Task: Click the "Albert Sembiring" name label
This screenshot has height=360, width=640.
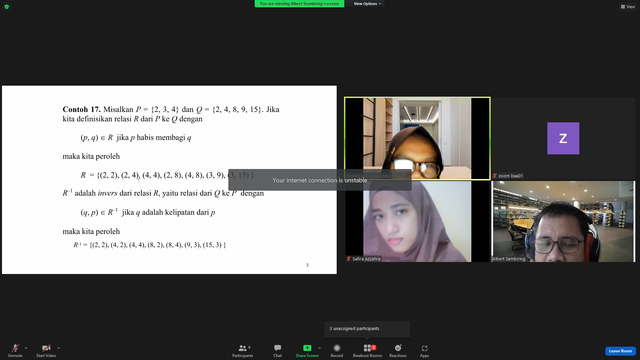Action: [x=509, y=259]
